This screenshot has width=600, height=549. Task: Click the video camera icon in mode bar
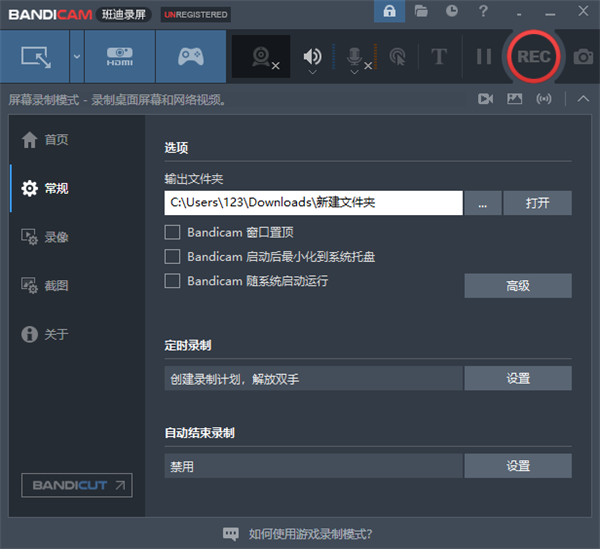coord(485,99)
